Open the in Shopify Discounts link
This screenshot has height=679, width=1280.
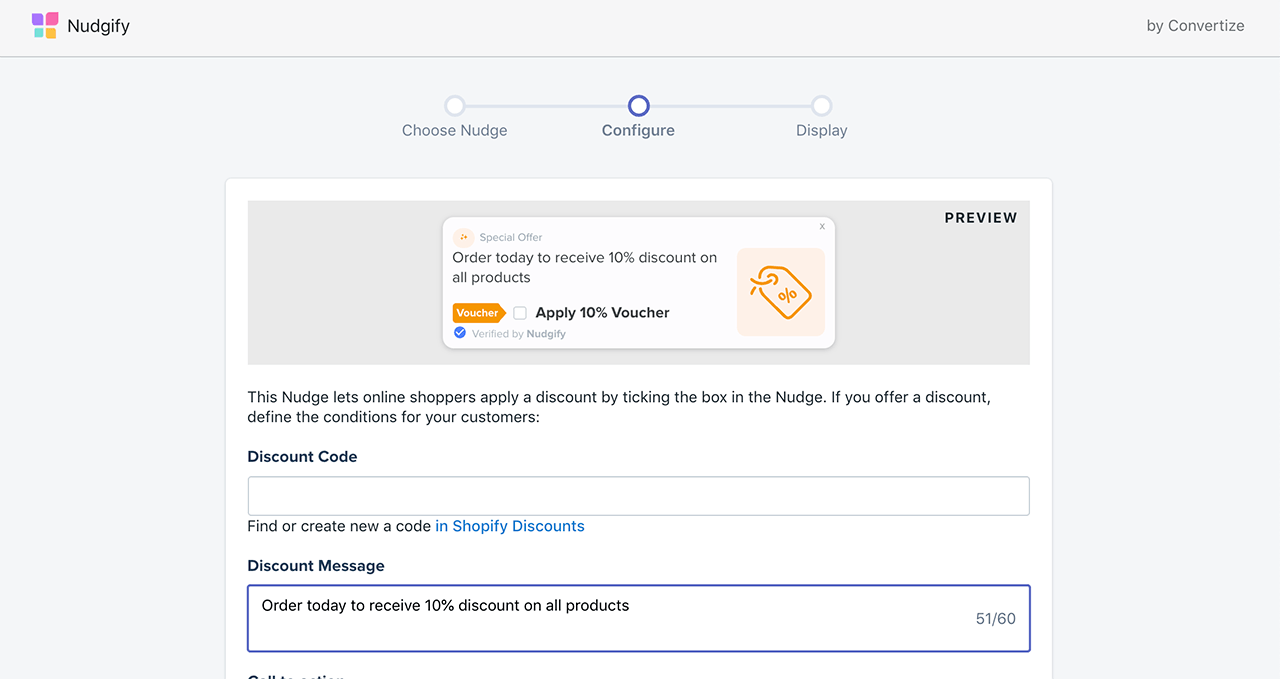(510, 526)
